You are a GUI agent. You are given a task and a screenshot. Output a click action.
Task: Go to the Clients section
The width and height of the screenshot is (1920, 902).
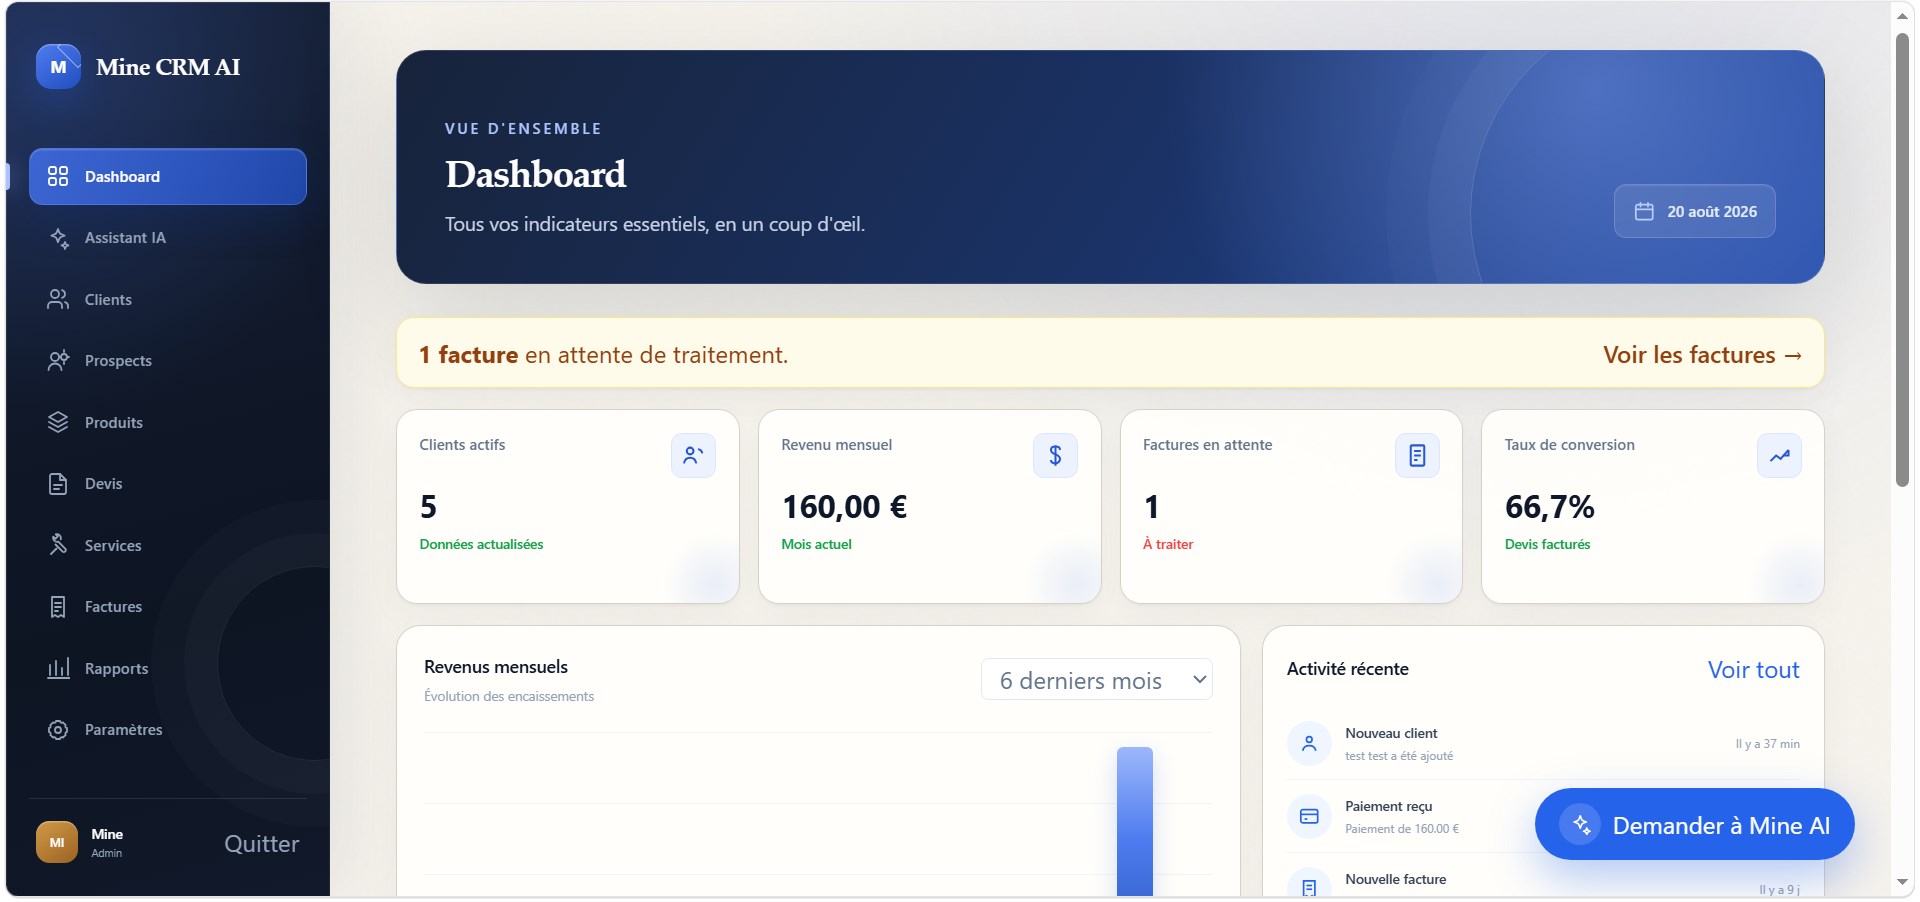coord(168,300)
